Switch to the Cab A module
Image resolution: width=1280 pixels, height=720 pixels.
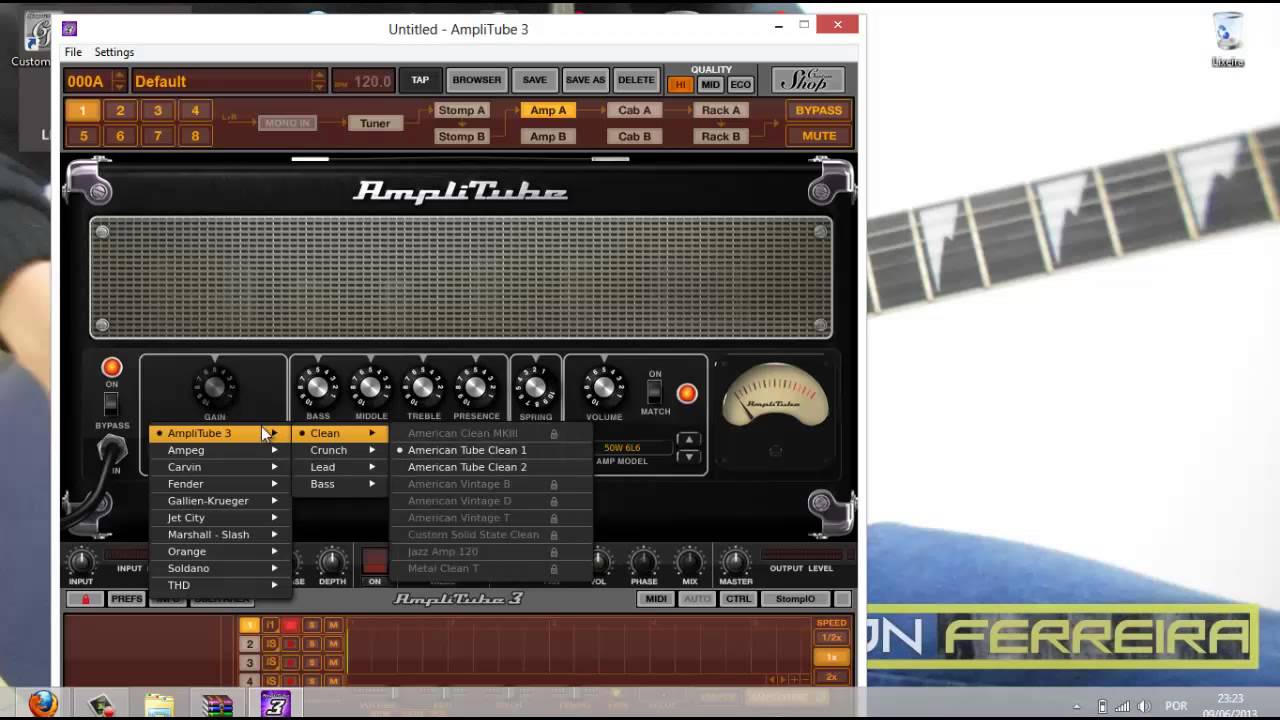click(634, 110)
